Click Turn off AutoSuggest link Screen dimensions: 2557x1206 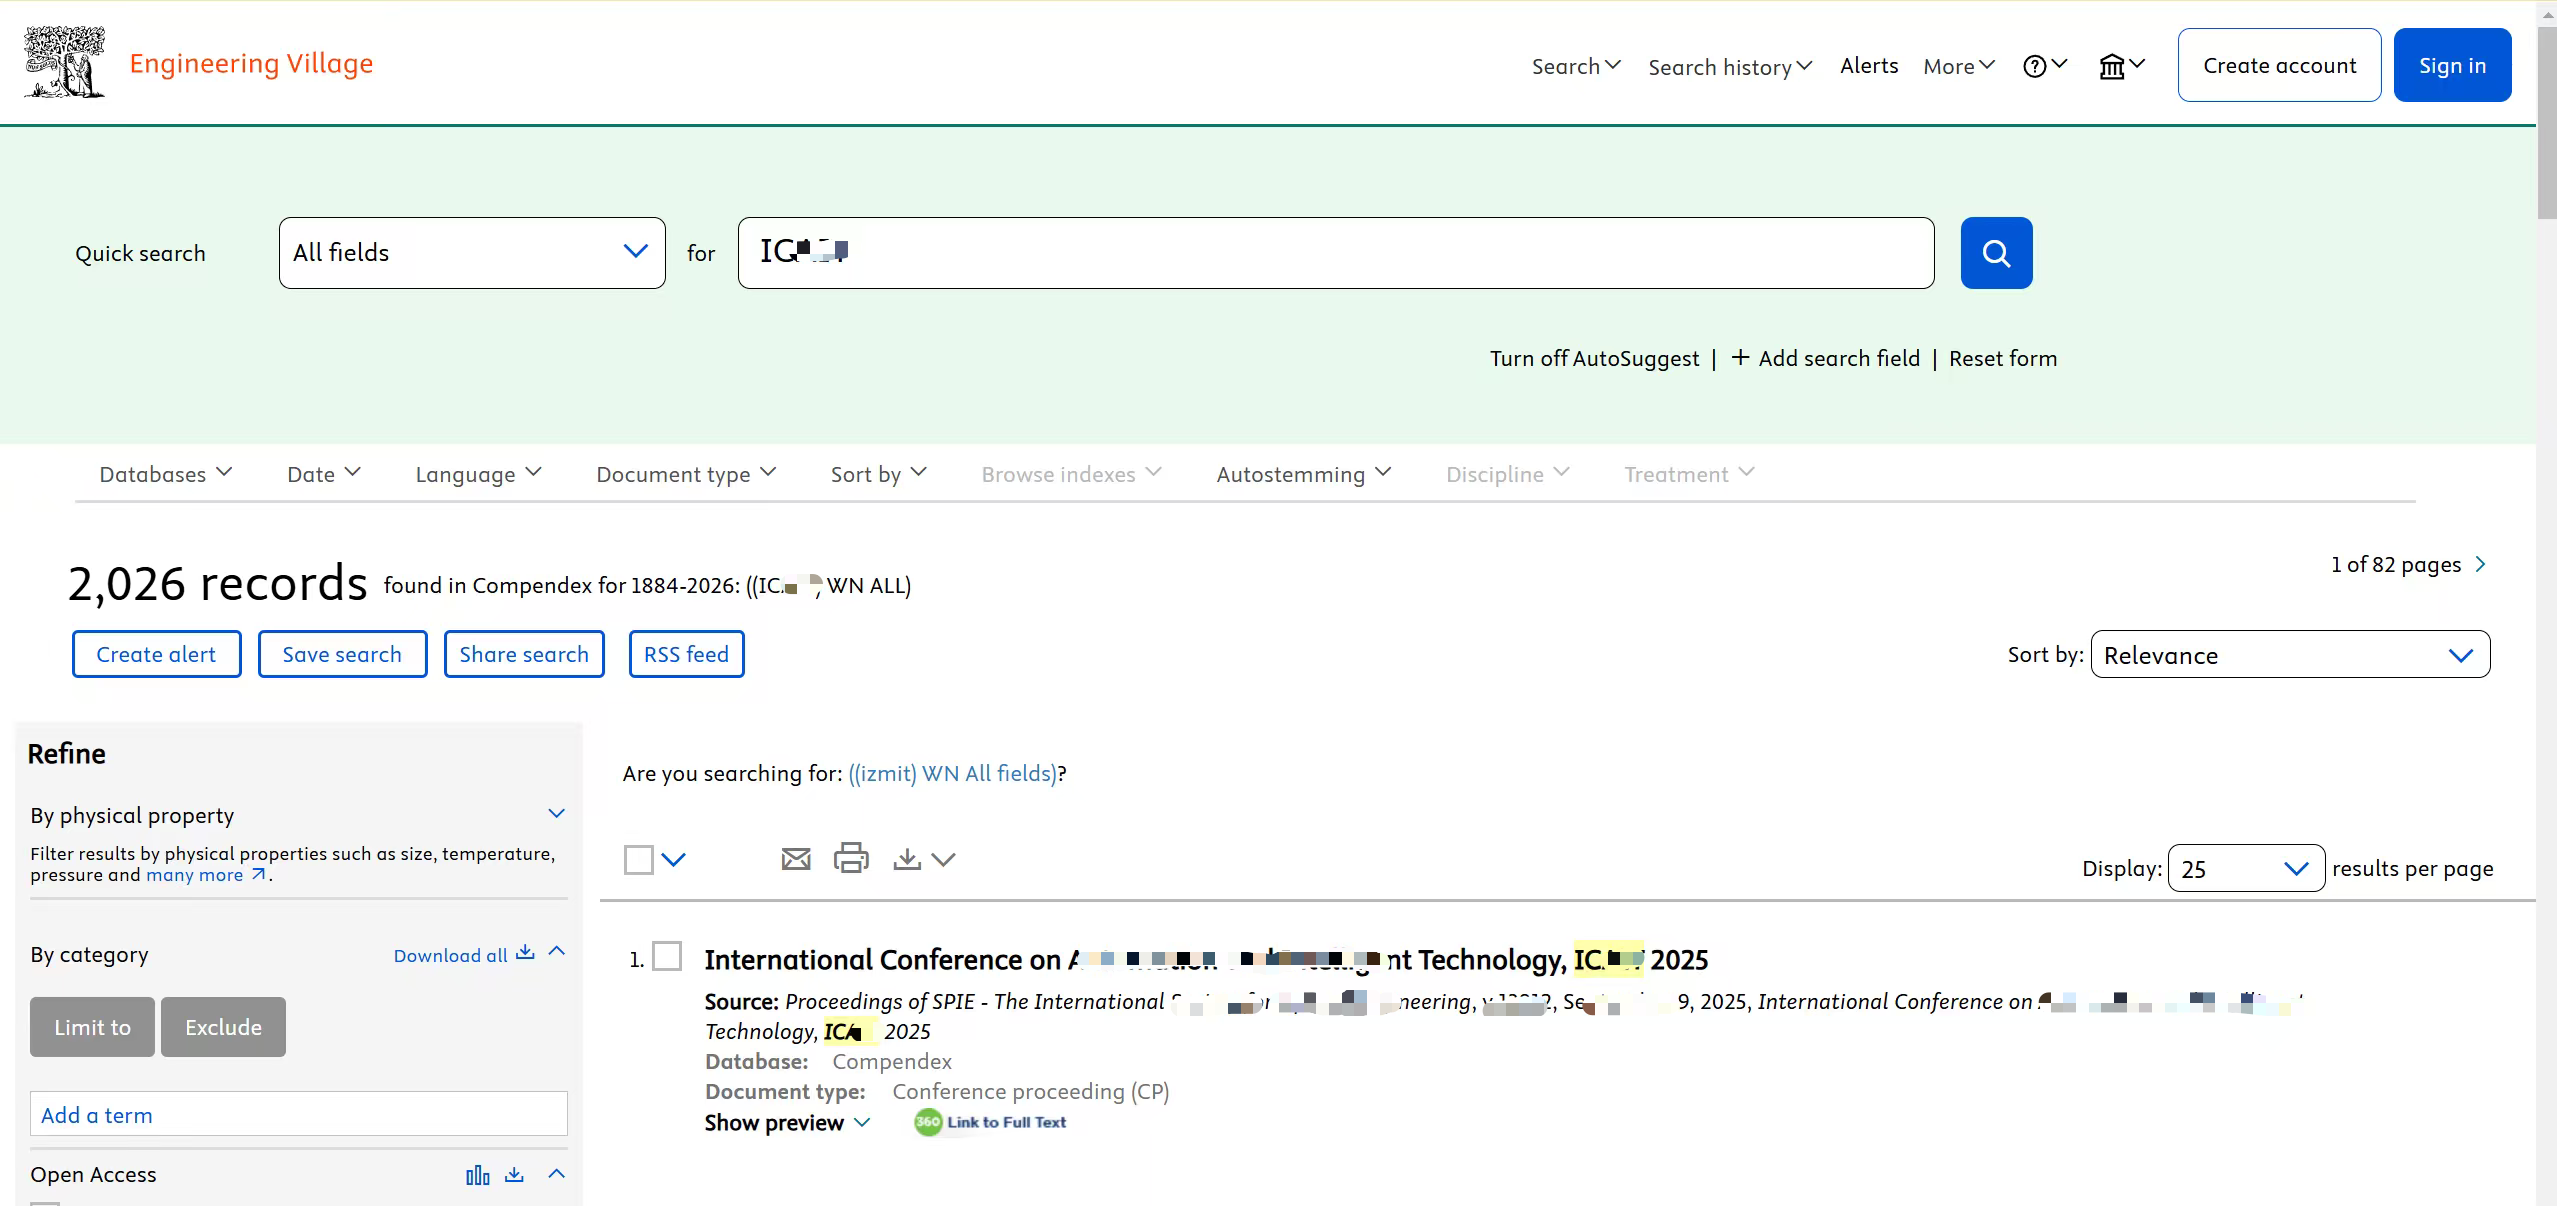pos(1594,358)
